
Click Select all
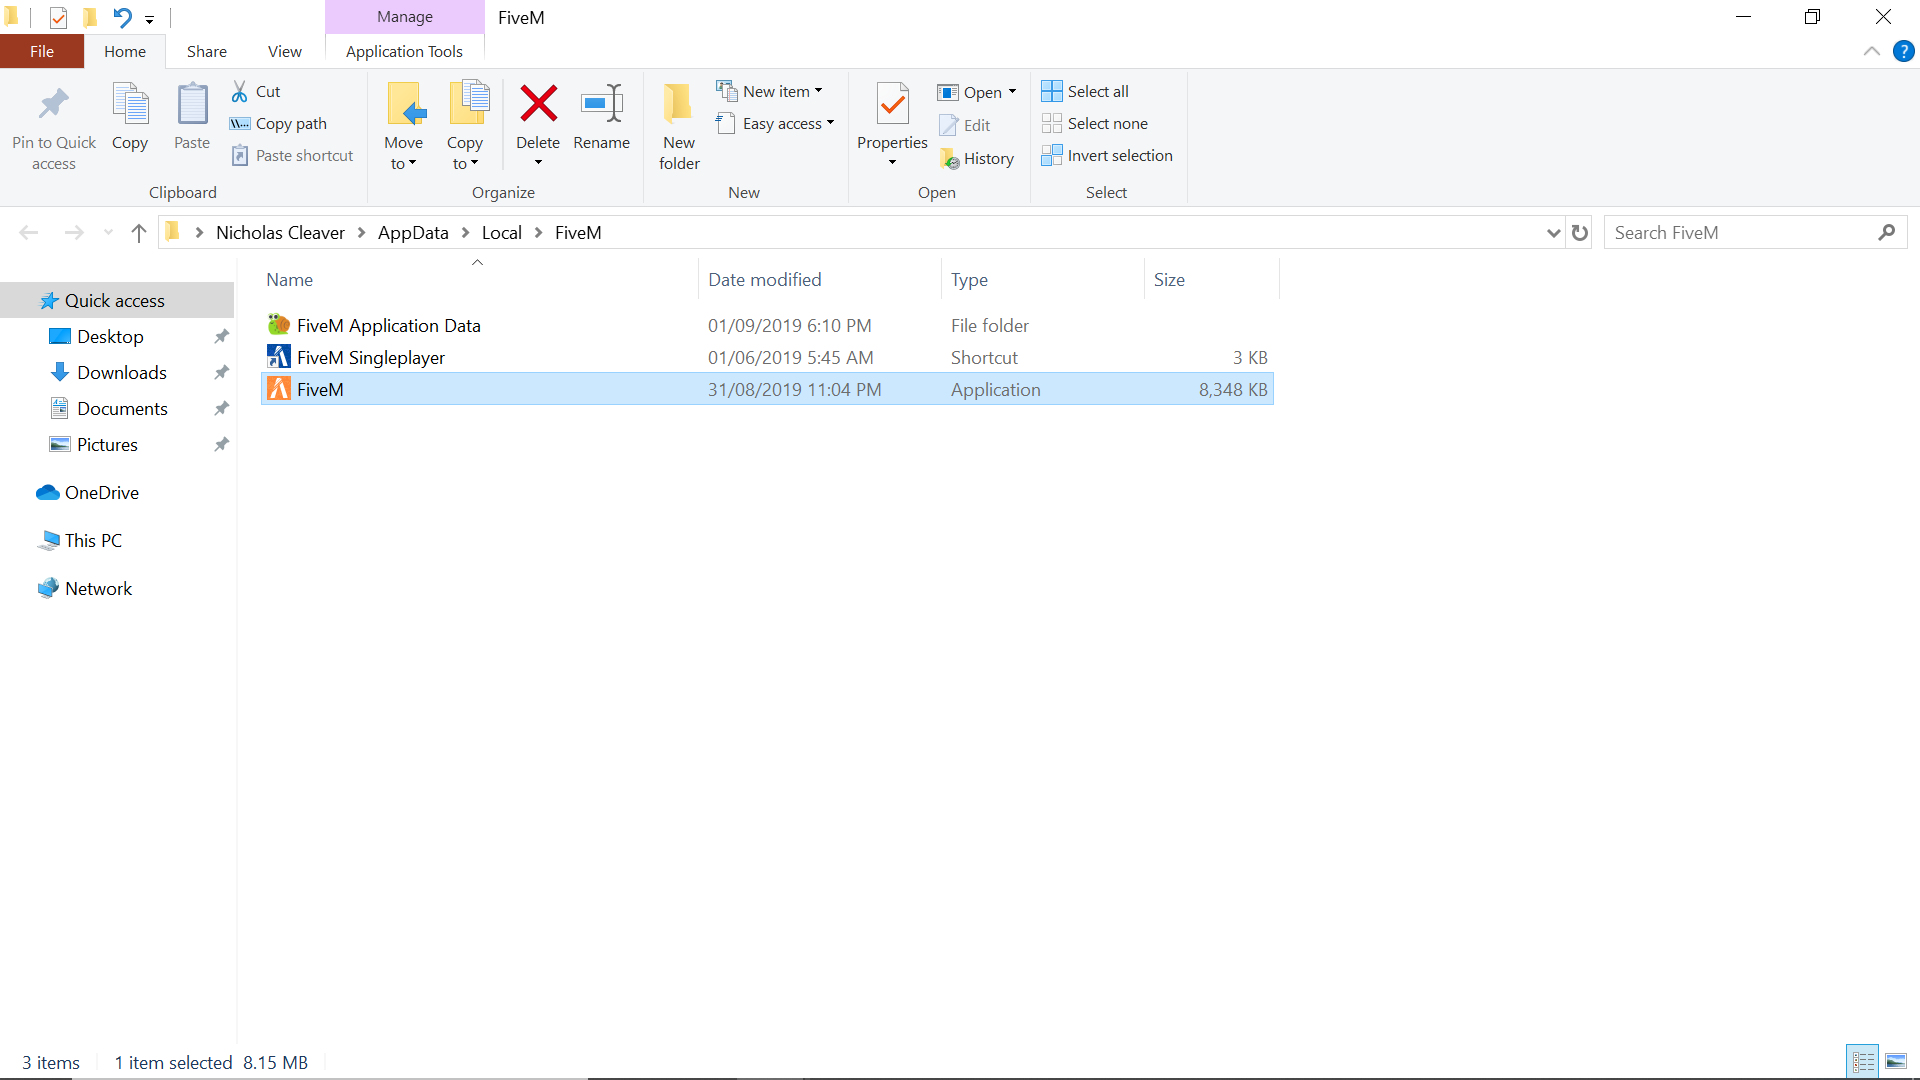[1085, 91]
